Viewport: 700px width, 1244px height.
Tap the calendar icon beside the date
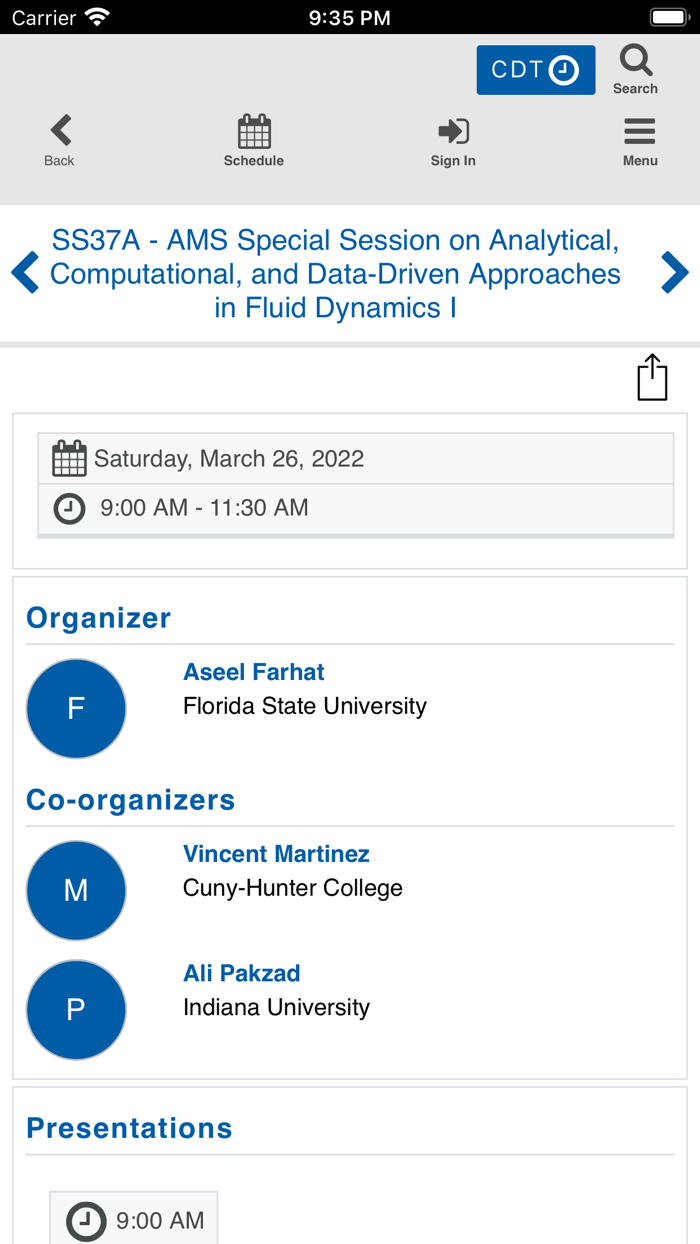[69, 459]
